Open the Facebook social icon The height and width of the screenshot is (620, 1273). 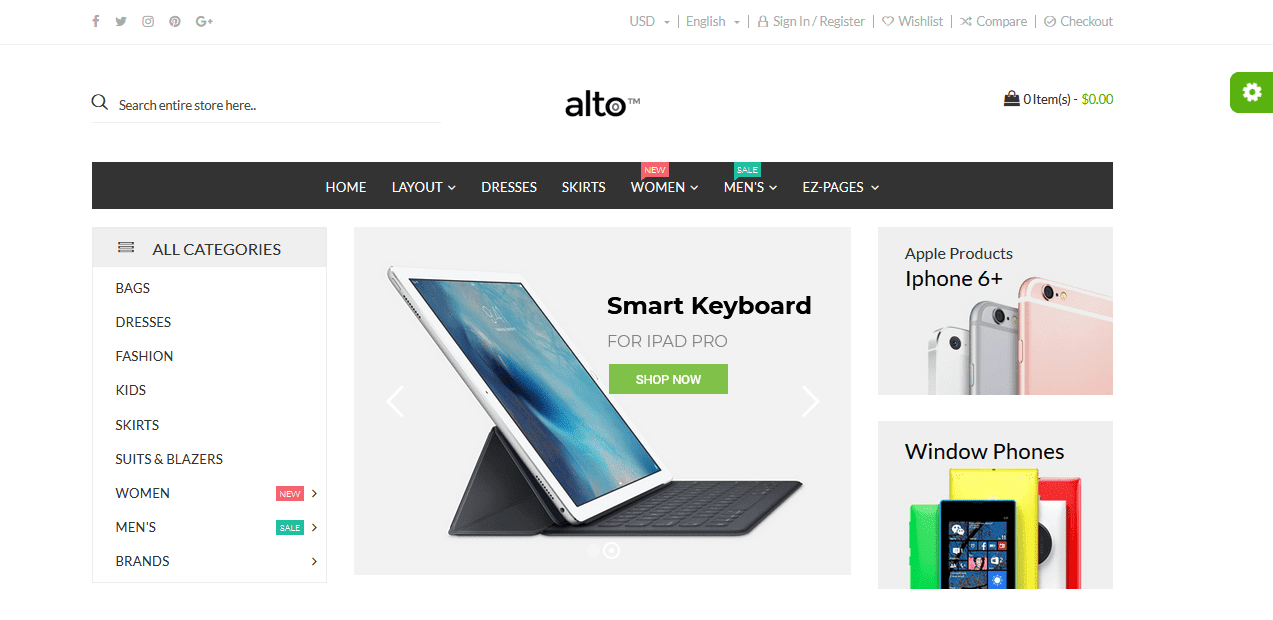[96, 21]
